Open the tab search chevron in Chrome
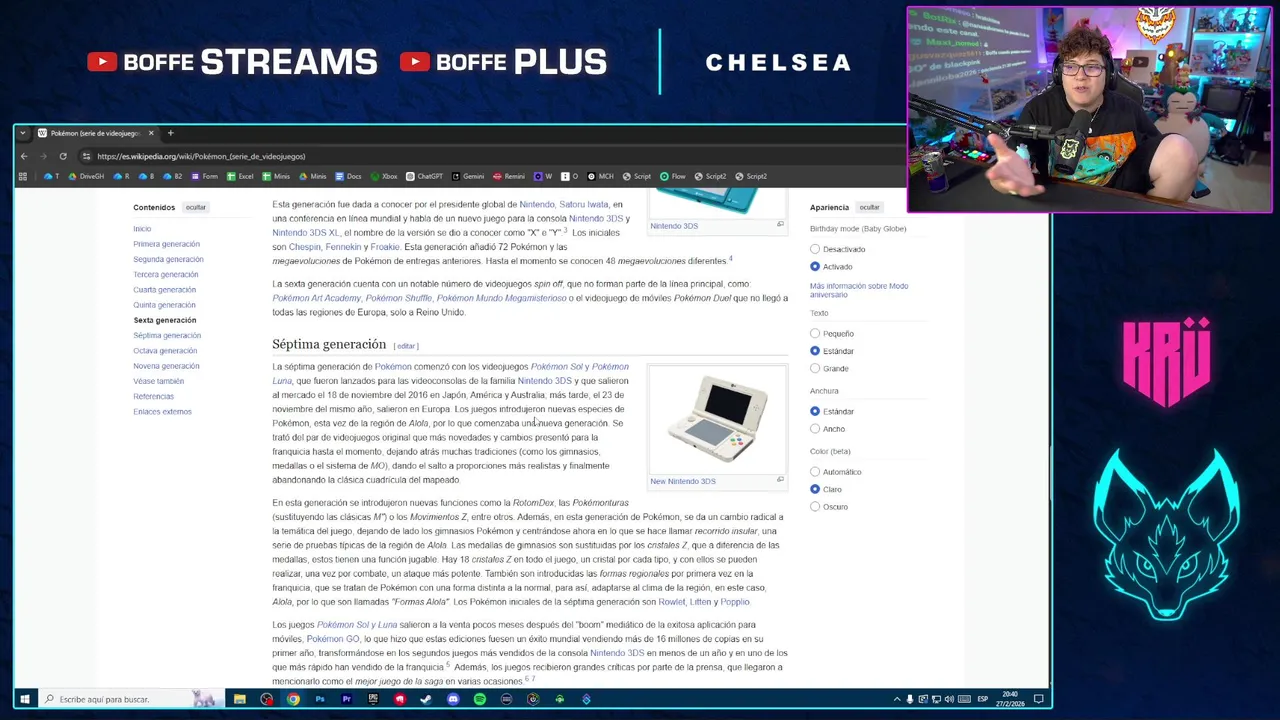 pyautogui.click(x=23, y=133)
